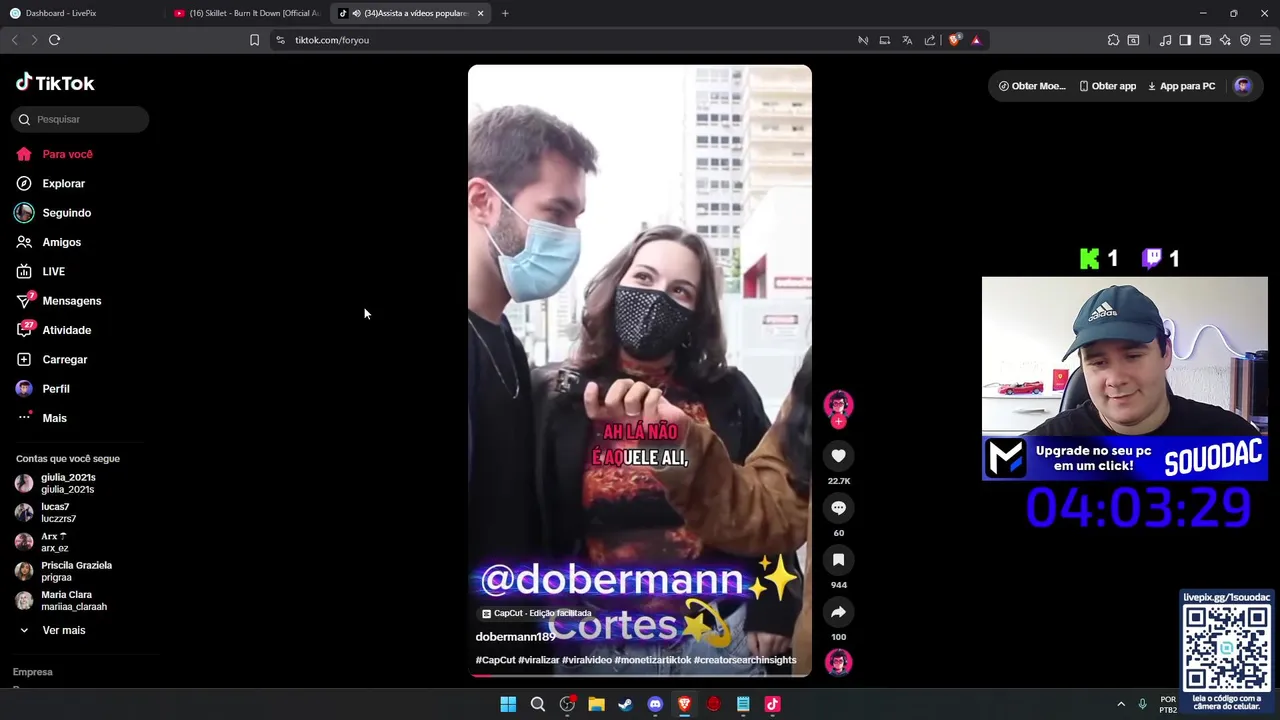
Task: Open Brave Leo AI sparkle icon
Action: tap(1225, 40)
